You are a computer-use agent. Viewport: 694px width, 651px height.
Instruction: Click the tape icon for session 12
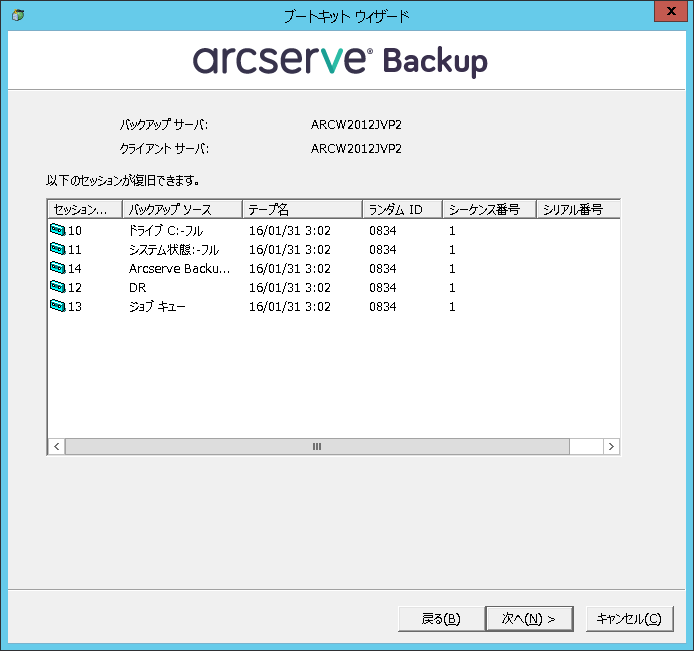click(x=58, y=287)
